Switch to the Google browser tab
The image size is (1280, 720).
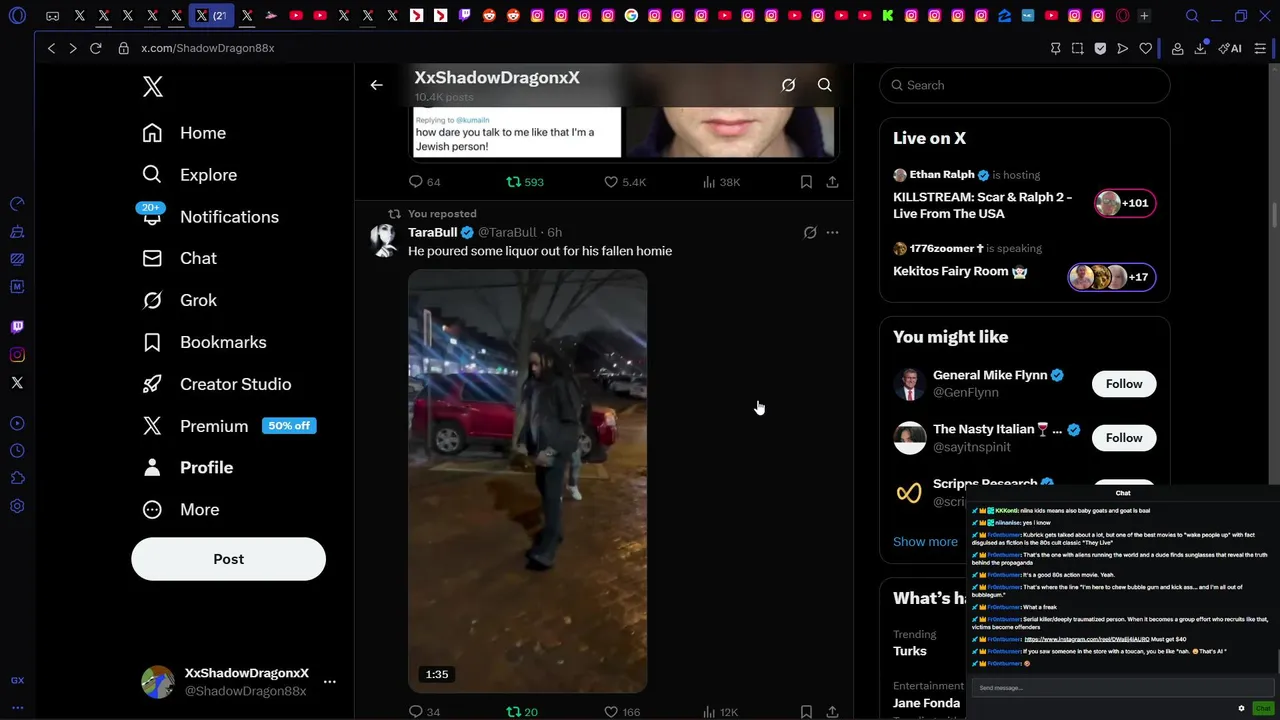(631, 16)
